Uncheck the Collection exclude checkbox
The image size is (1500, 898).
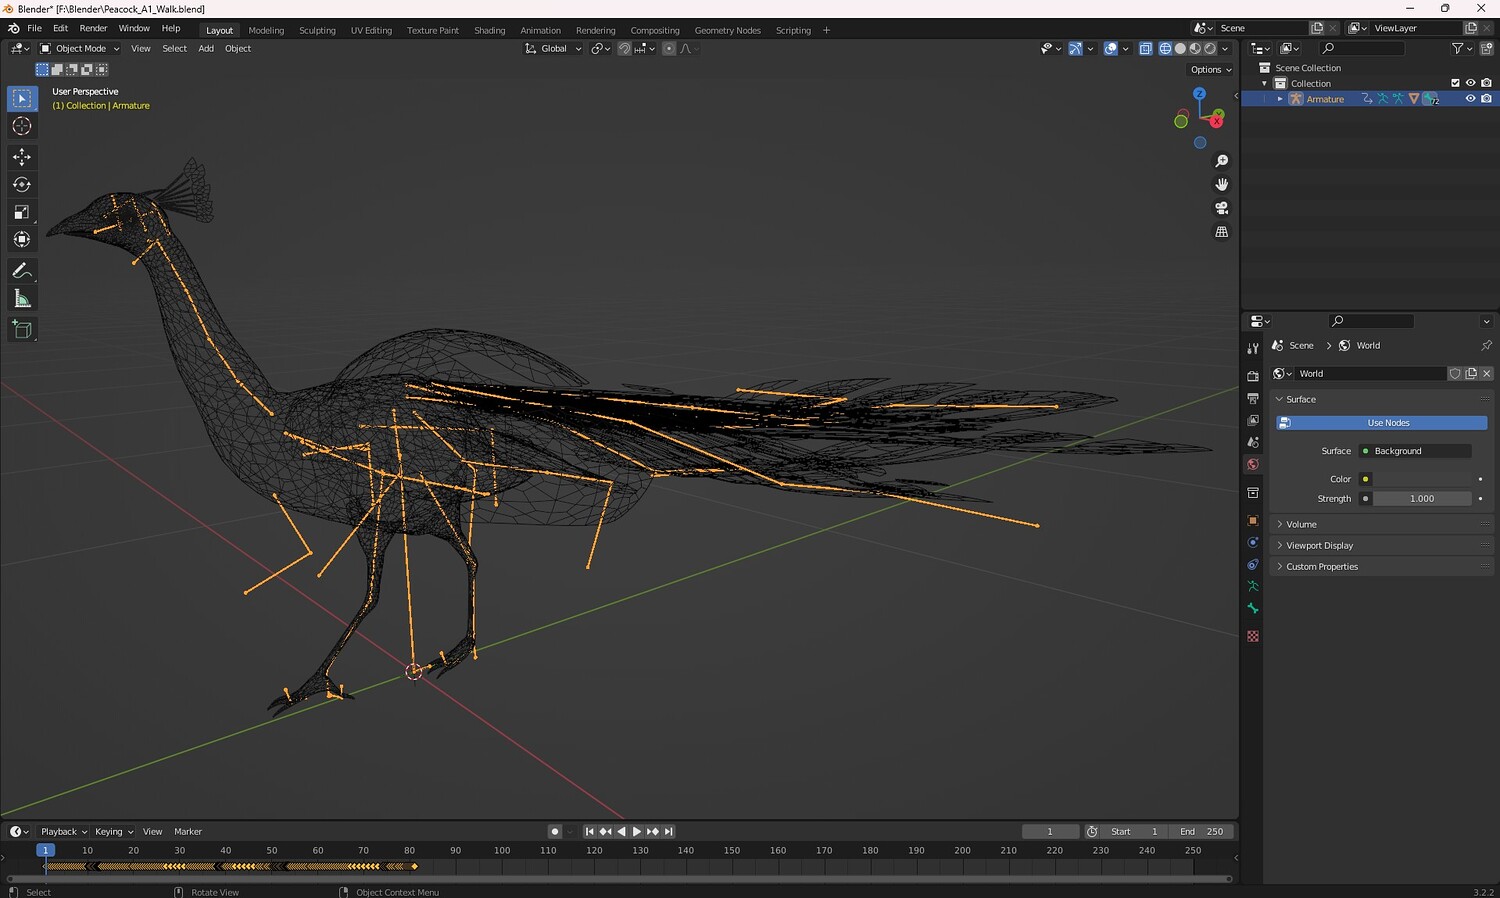click(x=1455, y=83)
